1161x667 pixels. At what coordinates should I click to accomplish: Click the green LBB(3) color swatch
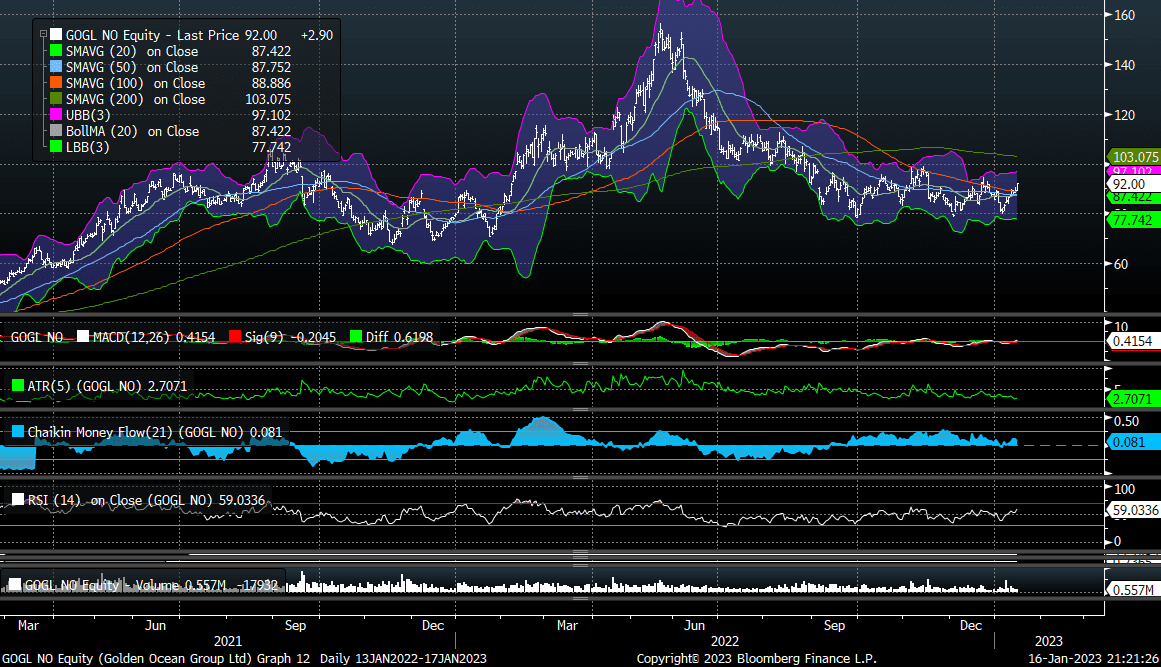click(x=56, y=147)
